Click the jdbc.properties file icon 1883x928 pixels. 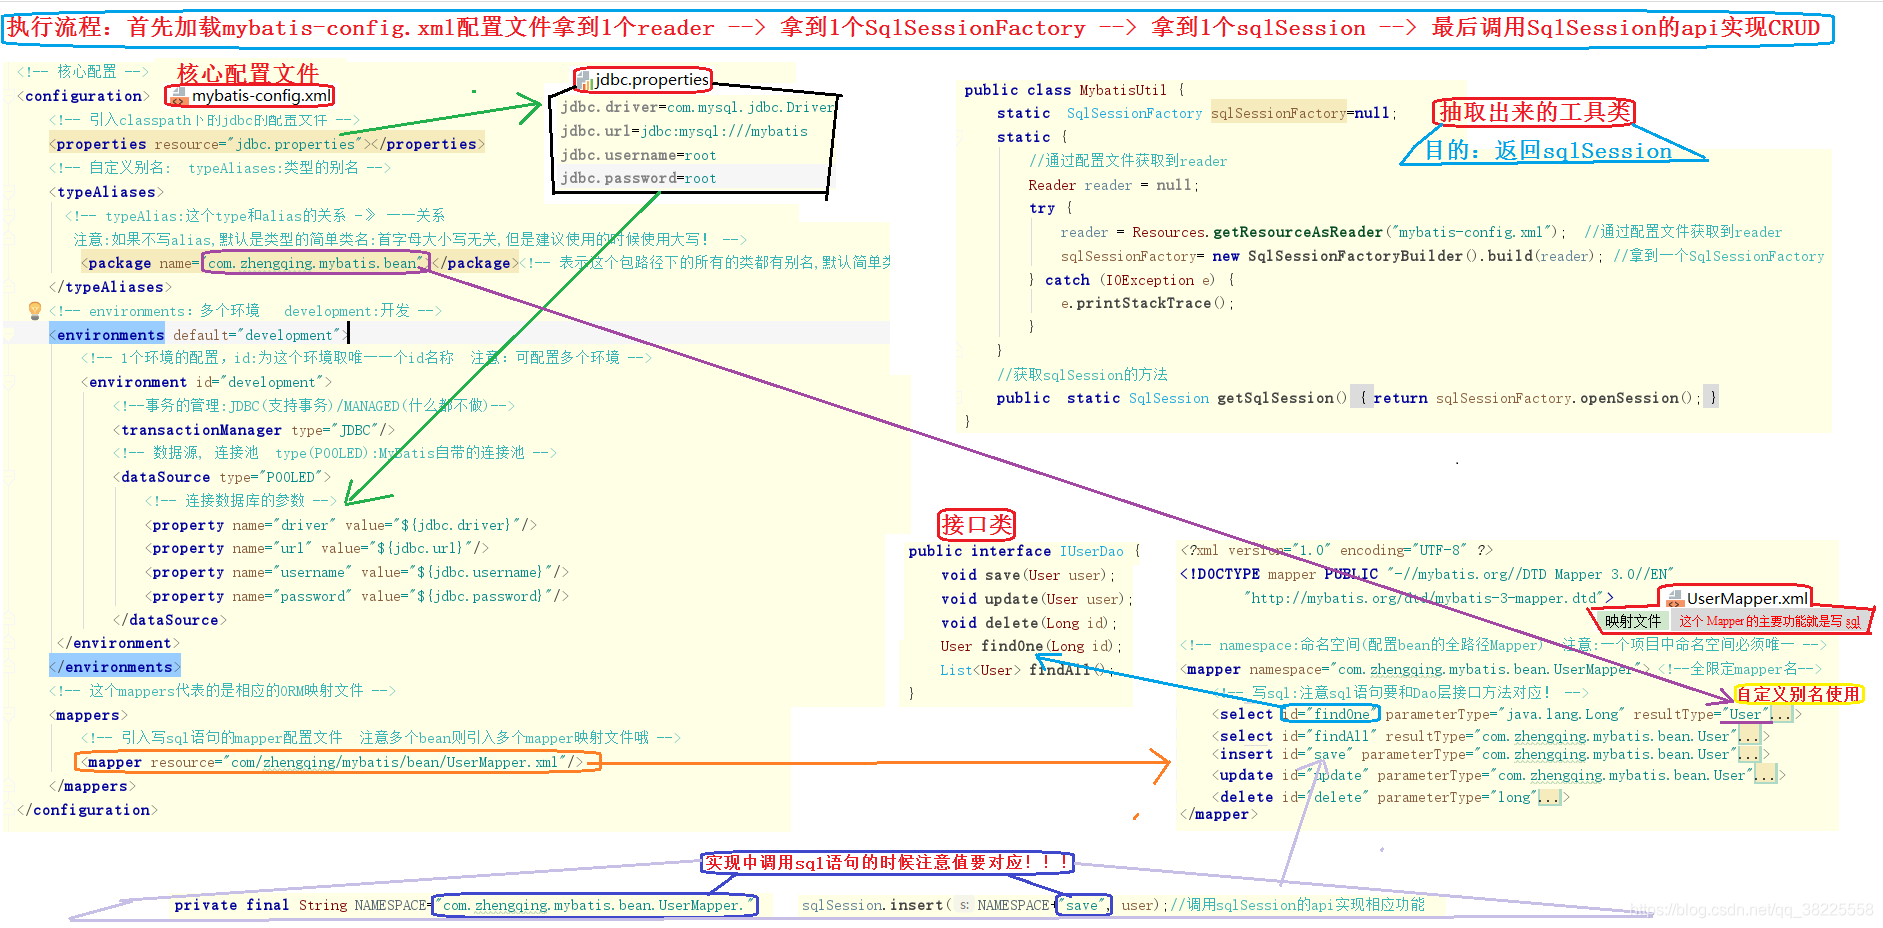coord(585,79)
